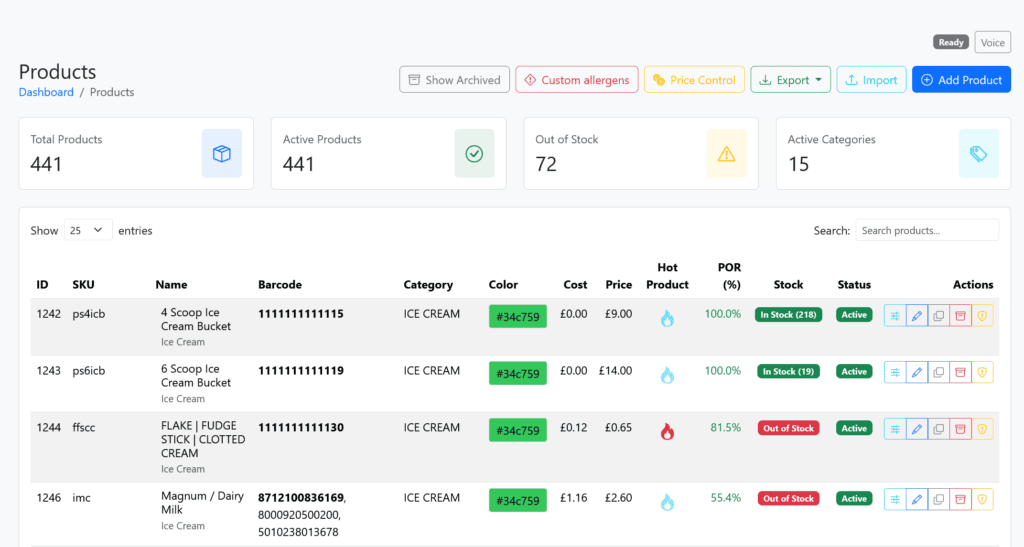Duplicate product 1242 with copy icon
The image size is (1024, 547).
coord(938,316)
